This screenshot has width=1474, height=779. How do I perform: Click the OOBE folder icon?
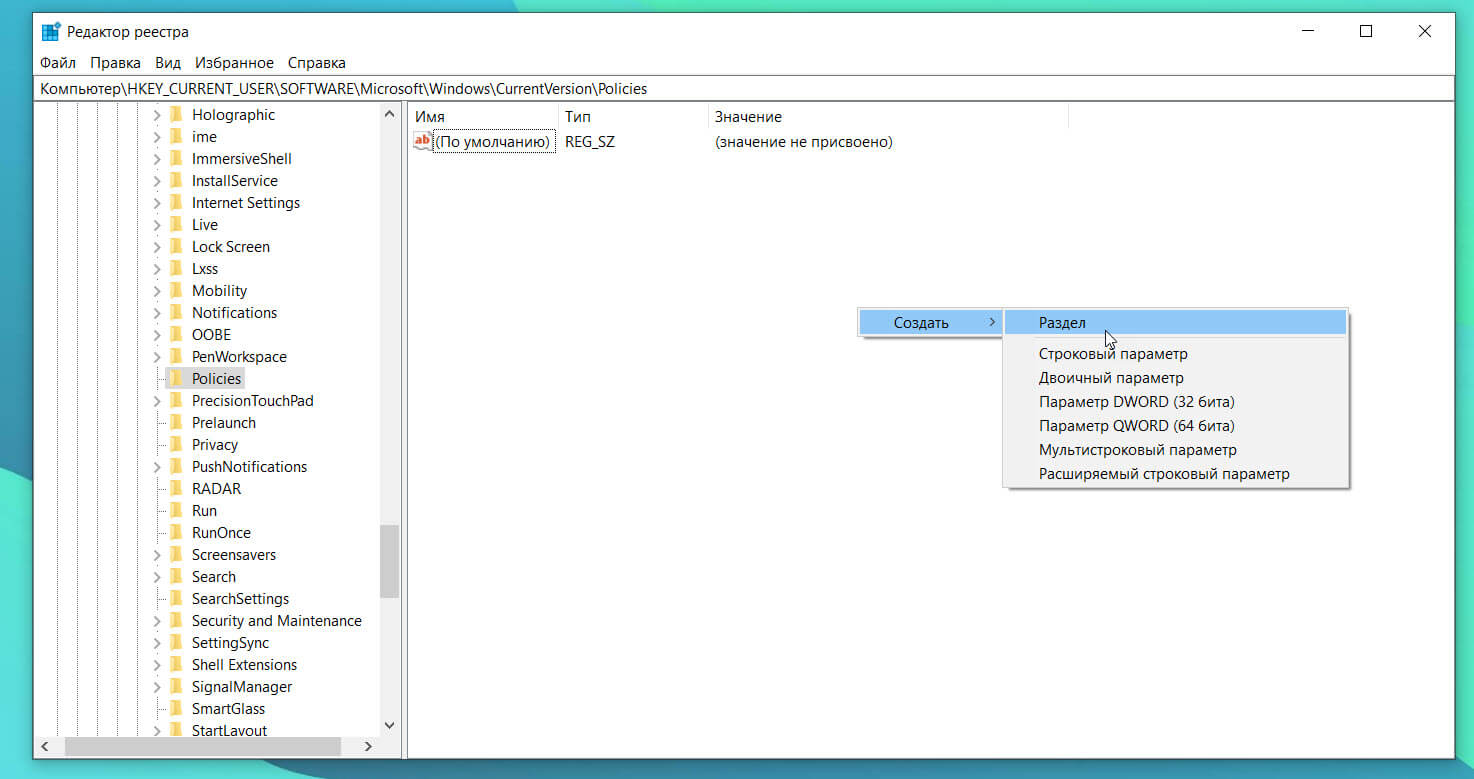[176, 335]
